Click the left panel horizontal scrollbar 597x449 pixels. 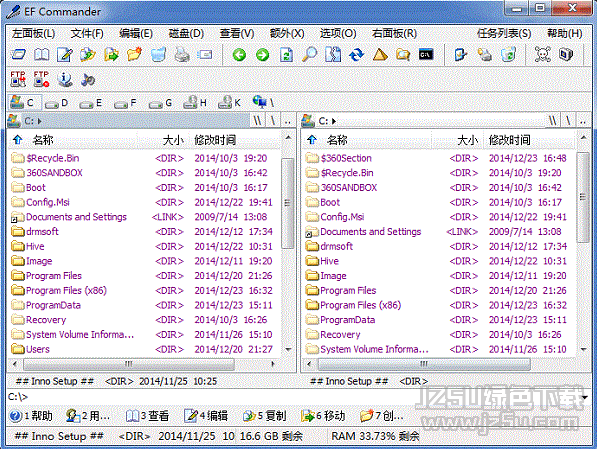click(144, 364)
